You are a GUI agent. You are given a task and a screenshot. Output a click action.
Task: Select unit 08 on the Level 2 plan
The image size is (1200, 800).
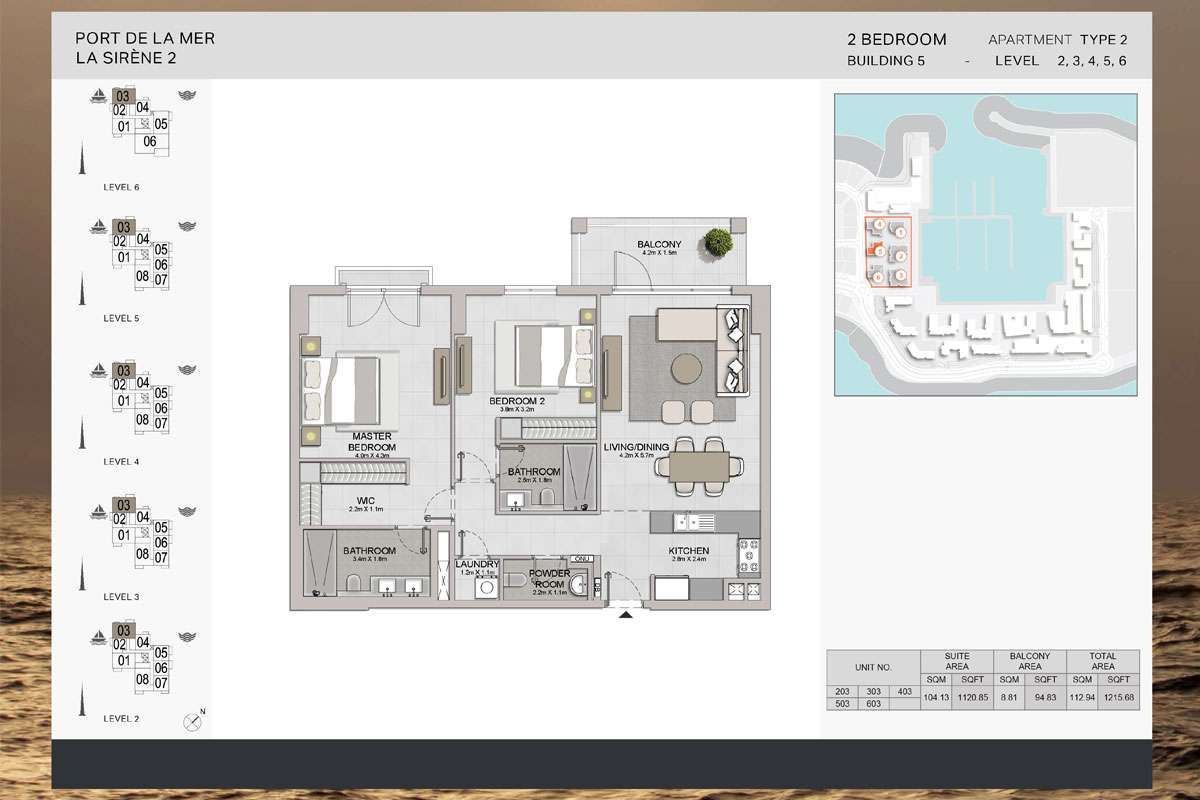[x=142, y=679]
